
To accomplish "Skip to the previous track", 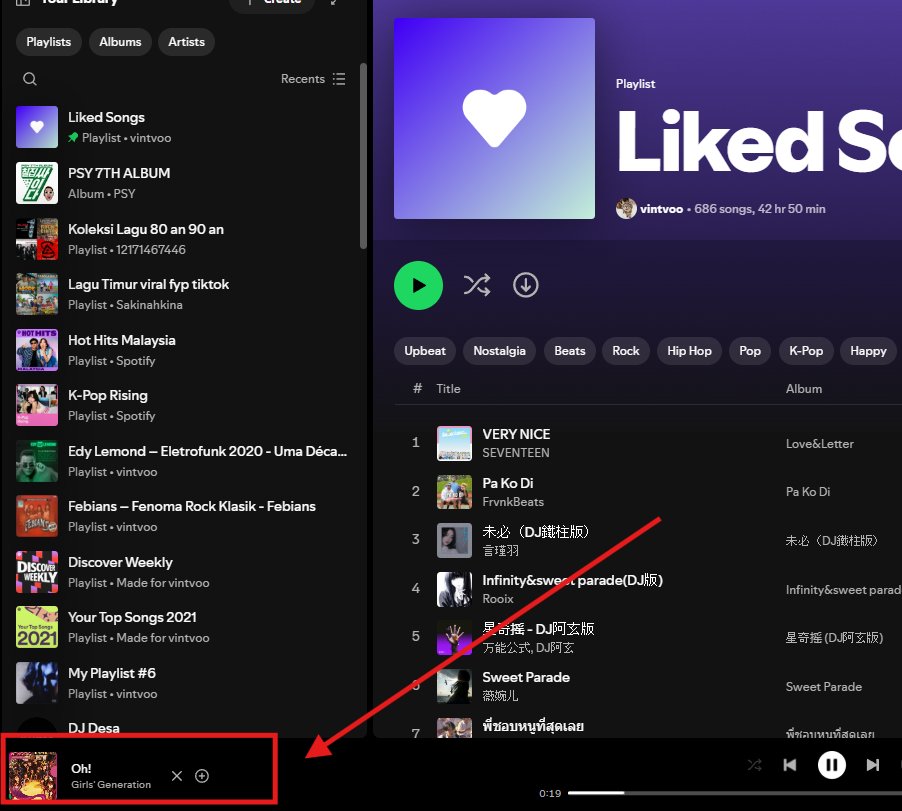I will click(790, 764).
